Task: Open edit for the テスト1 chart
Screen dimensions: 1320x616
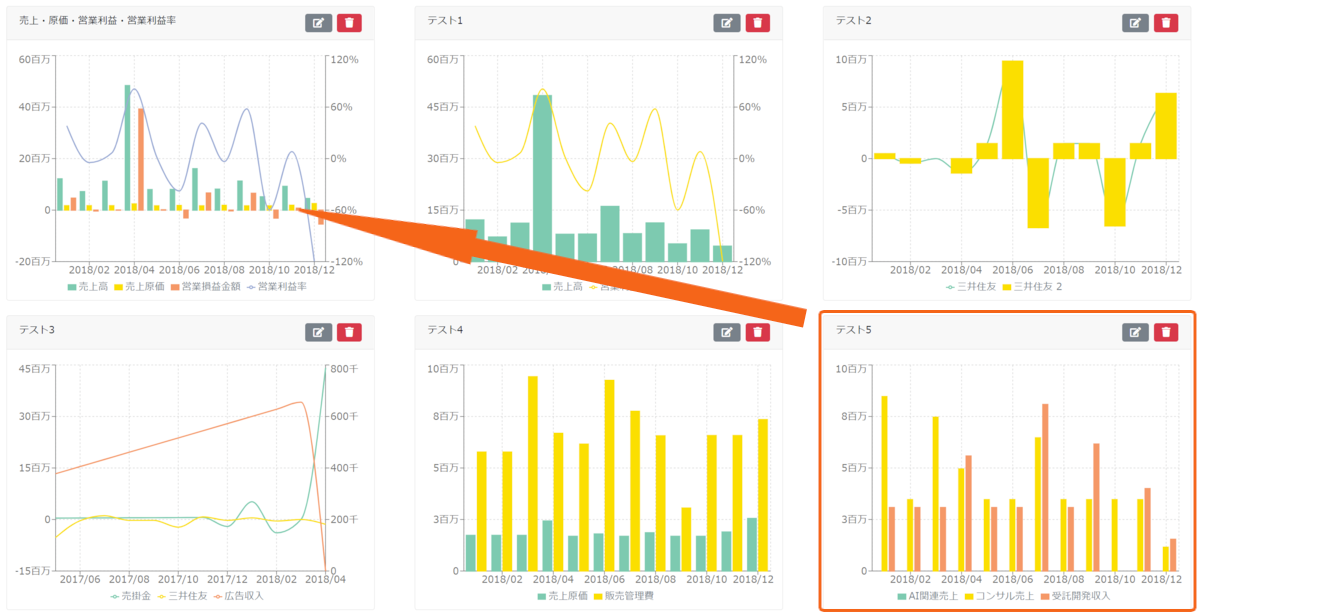Action: tap(727, 23)
